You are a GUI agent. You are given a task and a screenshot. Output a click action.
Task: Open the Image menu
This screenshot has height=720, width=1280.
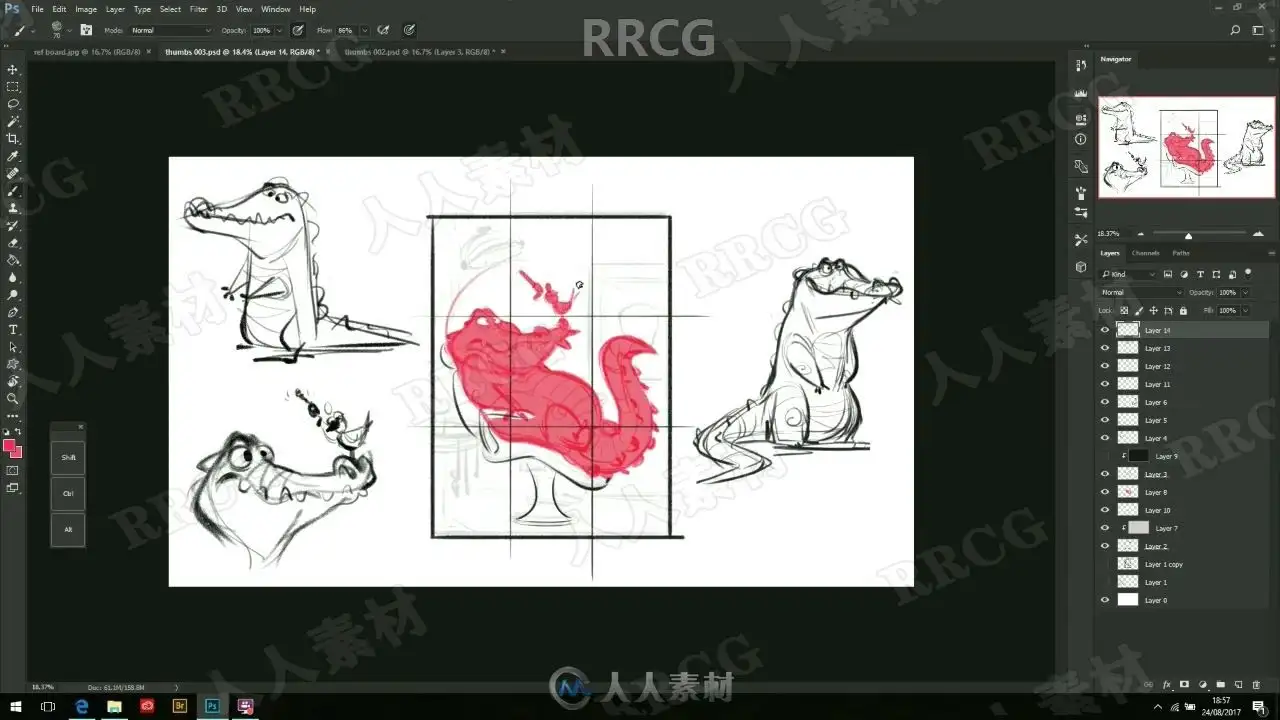tap(86, 9)
